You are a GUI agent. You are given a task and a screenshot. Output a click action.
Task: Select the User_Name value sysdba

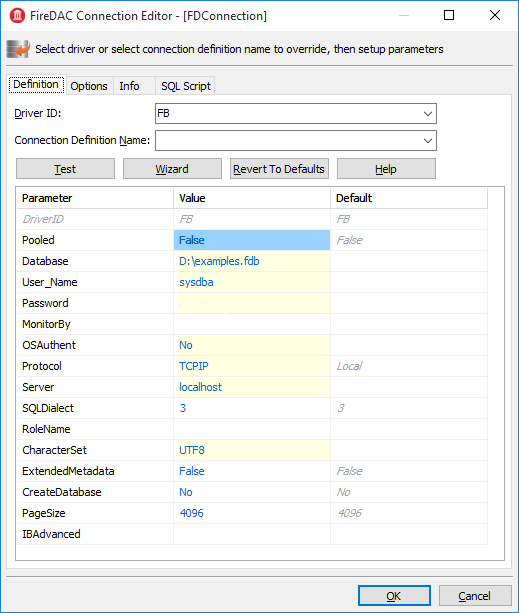252,282
